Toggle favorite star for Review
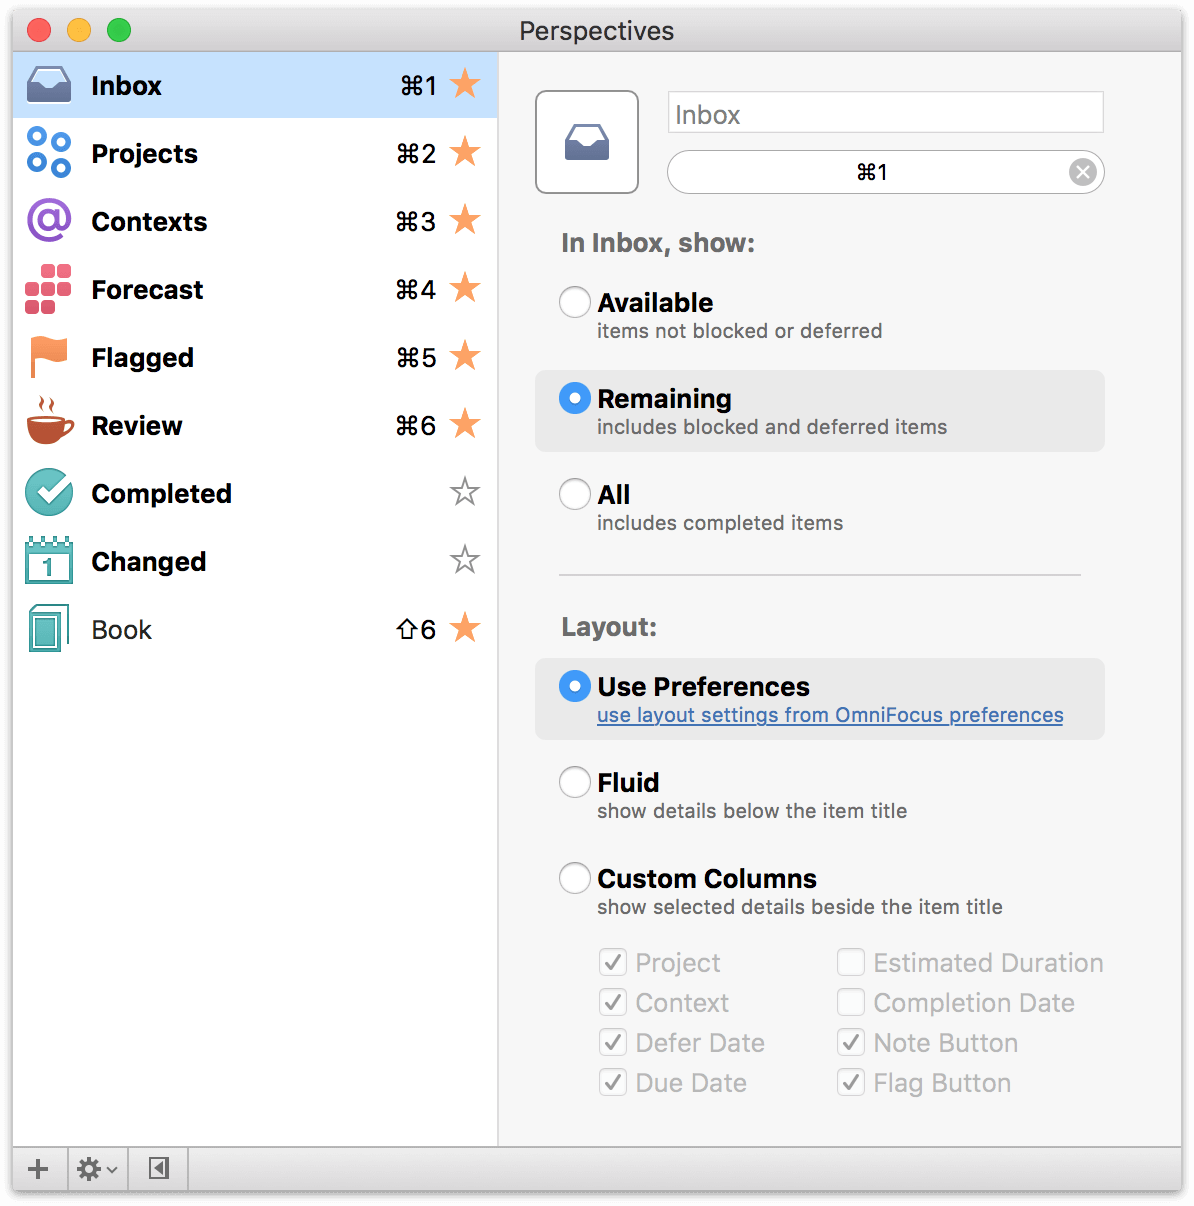This screenshot has width=1194, height=1206. (x=465, y=424)
